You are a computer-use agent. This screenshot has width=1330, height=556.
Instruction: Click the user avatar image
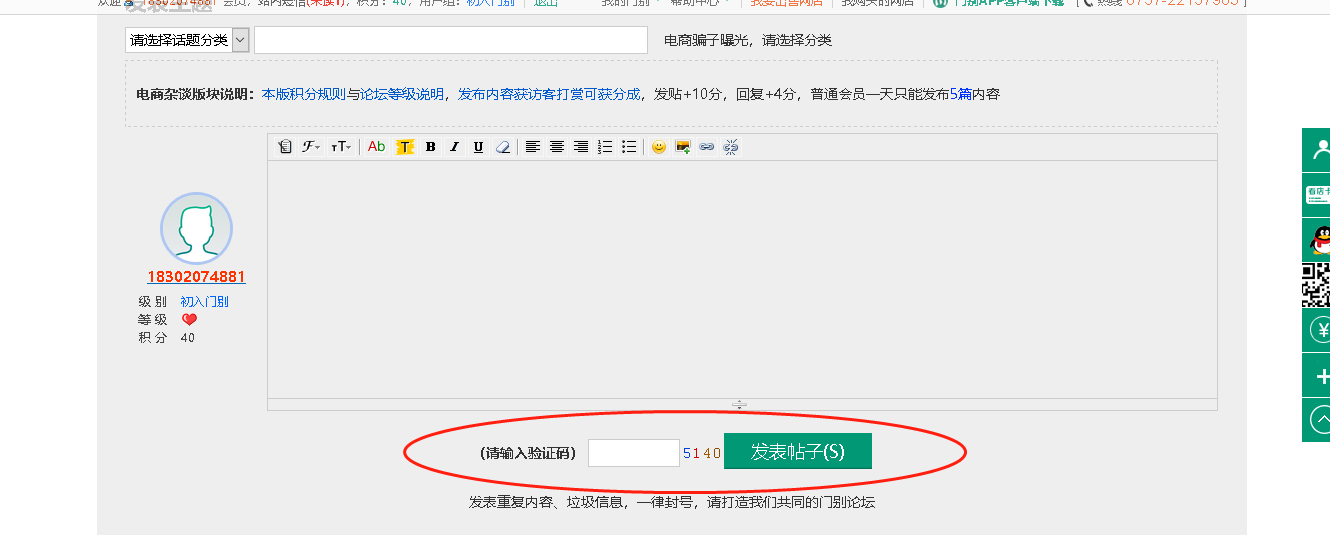196,229
